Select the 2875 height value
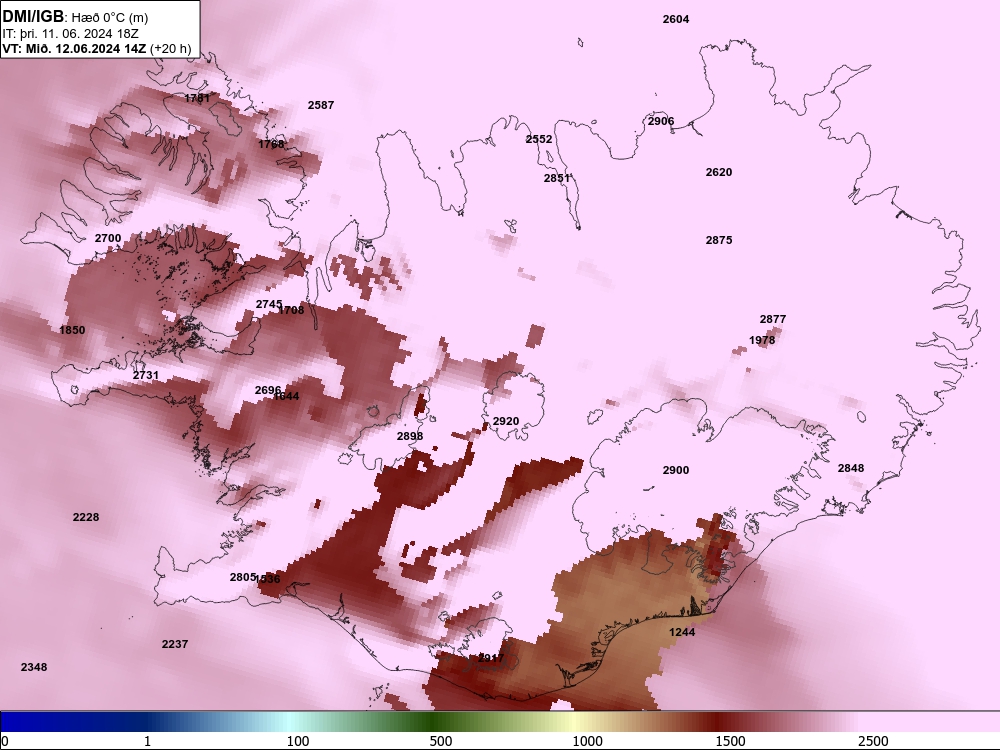The width and height of the screenshot is (1000, 750). (x=719, y=240)
